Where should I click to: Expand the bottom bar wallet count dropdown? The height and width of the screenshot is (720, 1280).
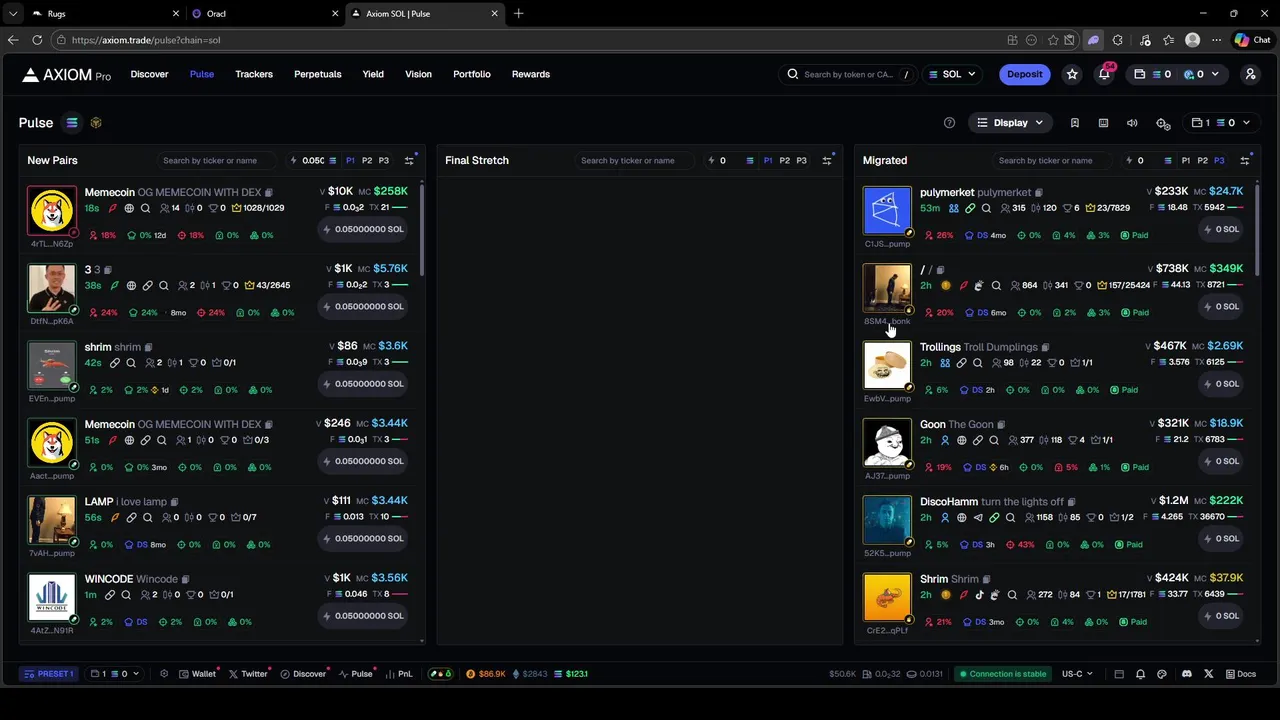point(115,674)
